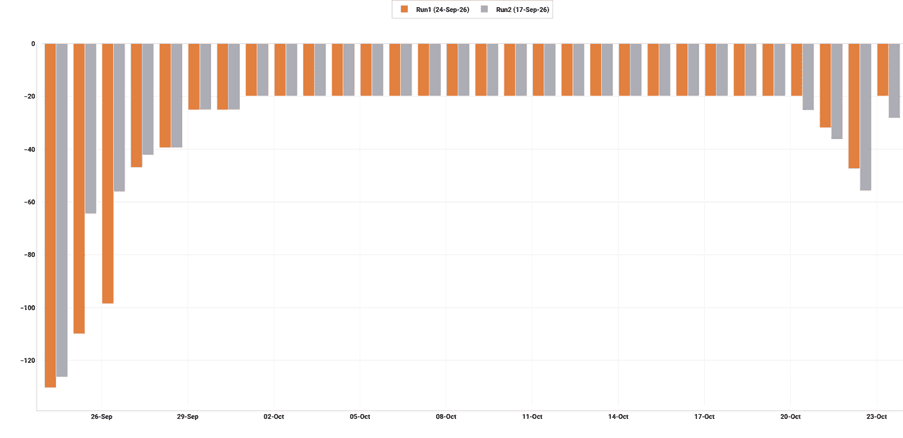Screen dimensions: 903x438
Task: Click the 26-Sep axis label
Action: click(101, 416)
